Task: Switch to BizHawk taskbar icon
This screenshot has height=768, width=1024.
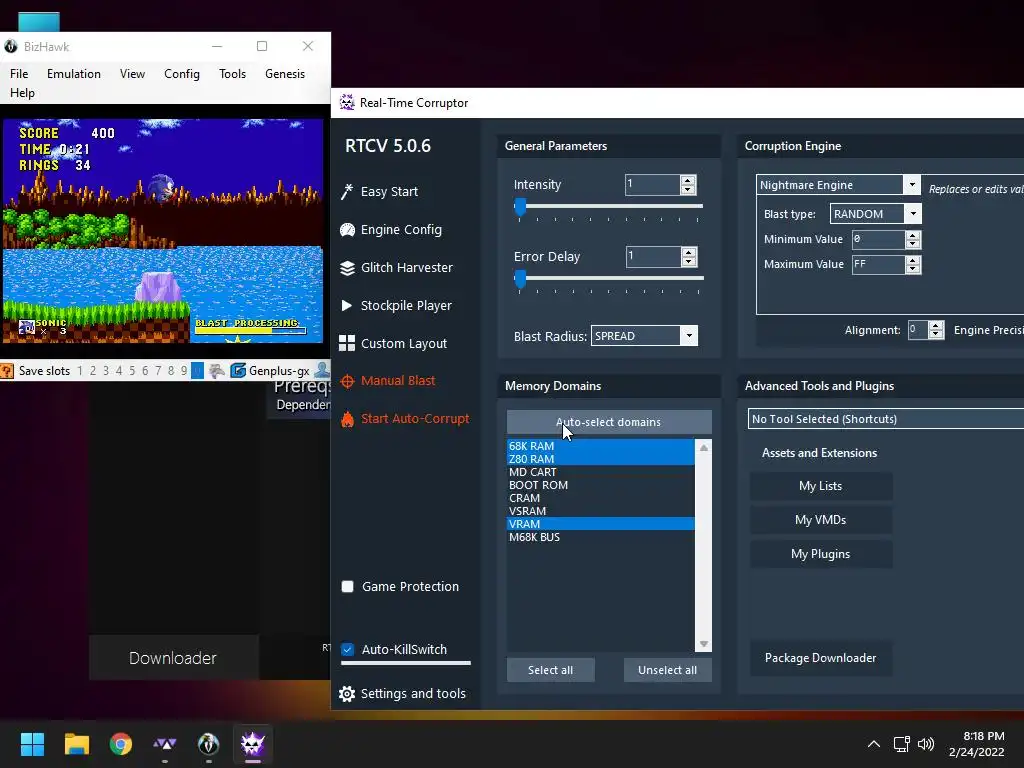Action: [208, 744]
